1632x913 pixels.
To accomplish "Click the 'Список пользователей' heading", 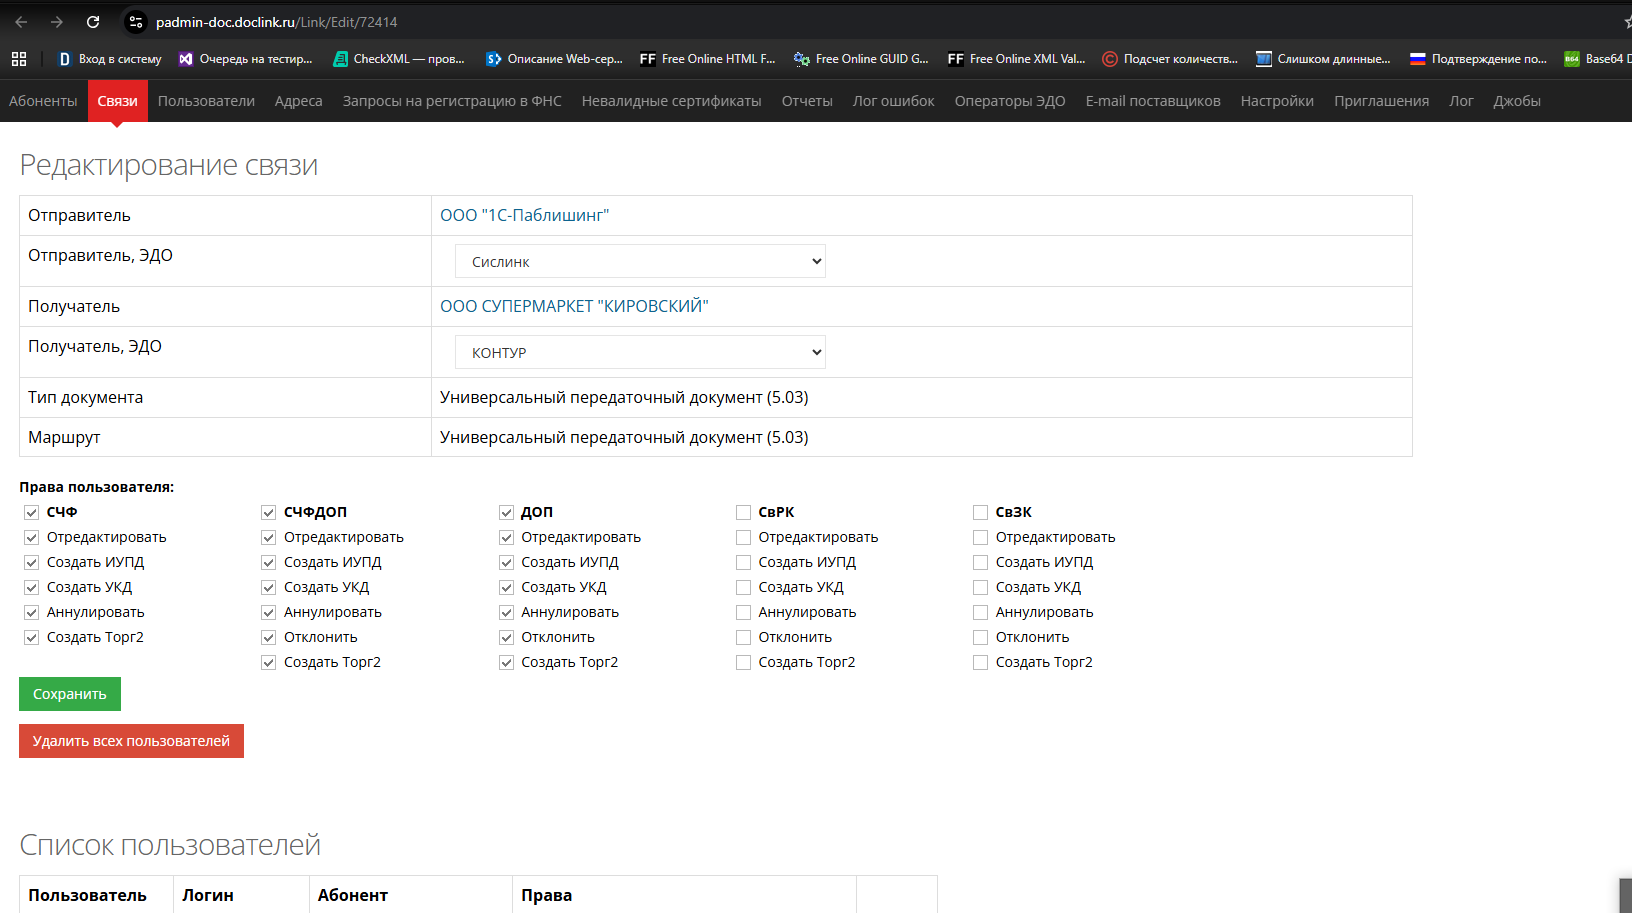I will click(170, 845).
